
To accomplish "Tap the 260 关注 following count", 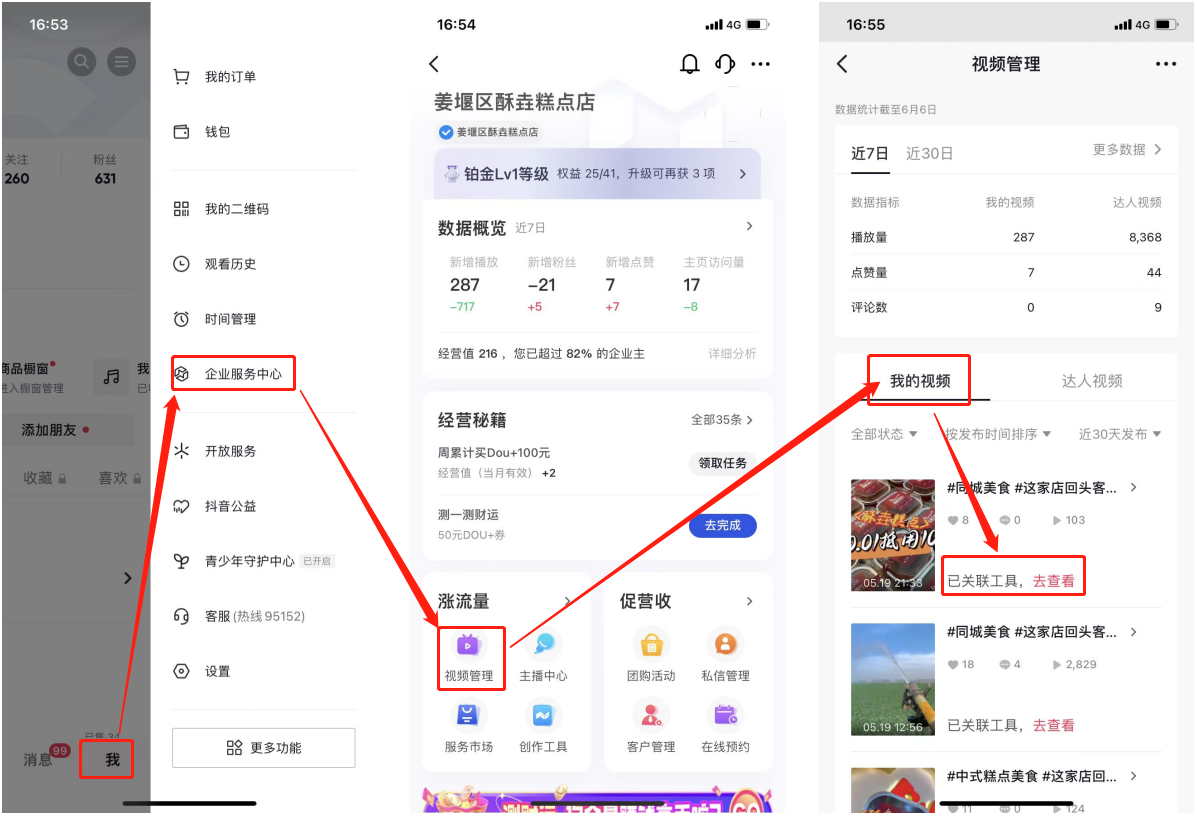I will click(16, 169).
